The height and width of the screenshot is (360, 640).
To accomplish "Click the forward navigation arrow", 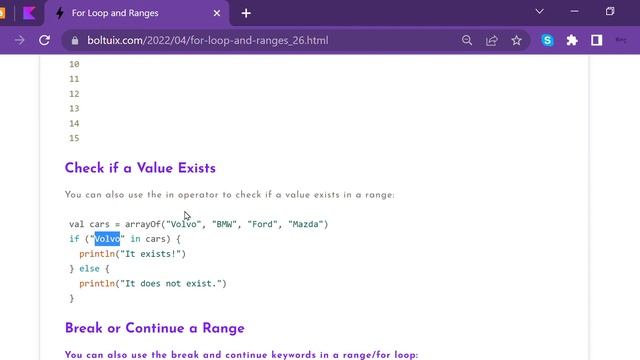I will click(x=19, y=40).
